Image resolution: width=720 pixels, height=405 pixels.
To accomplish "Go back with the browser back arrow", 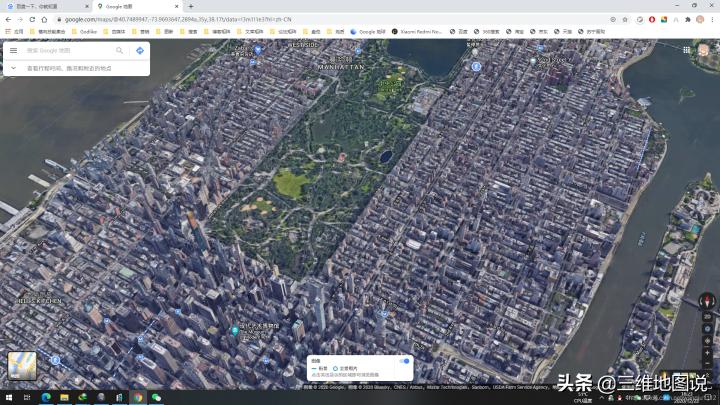I will (x=8, y=19).
